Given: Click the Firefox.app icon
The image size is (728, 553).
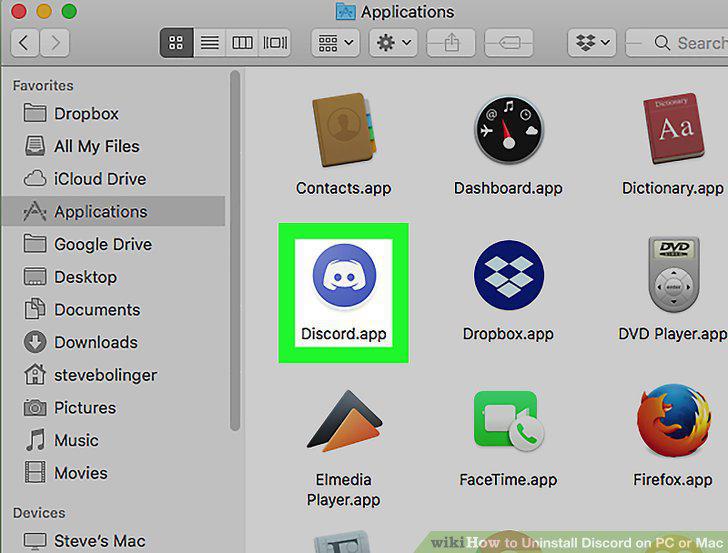Looking at the screenshot, I should point(673,423).
